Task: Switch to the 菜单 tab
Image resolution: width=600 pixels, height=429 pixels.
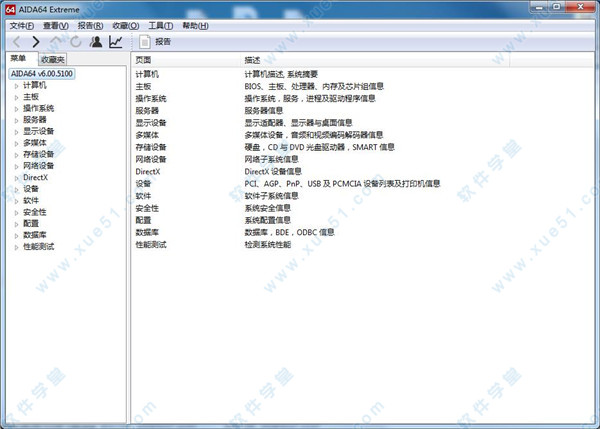Action: [x=18, y=58]
